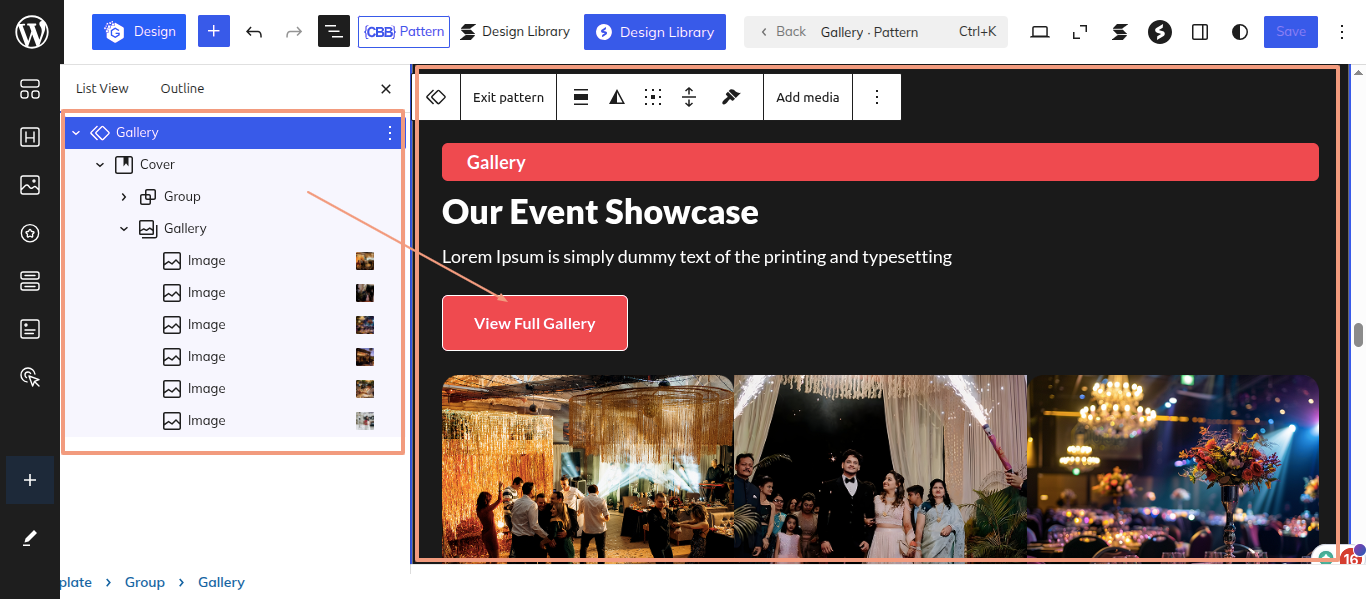Select the Group block row
1366x599 pixels.
(233, 196)
